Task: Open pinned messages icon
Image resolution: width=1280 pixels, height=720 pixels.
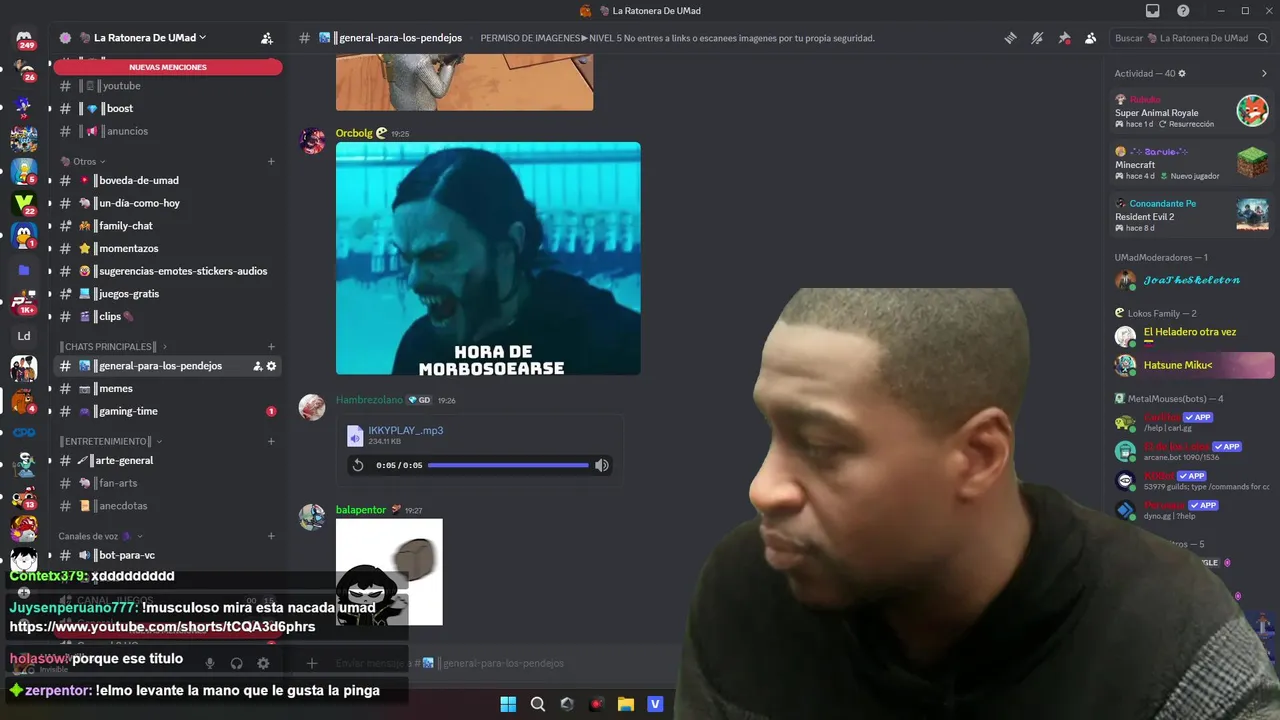Action: (1064, 38)
